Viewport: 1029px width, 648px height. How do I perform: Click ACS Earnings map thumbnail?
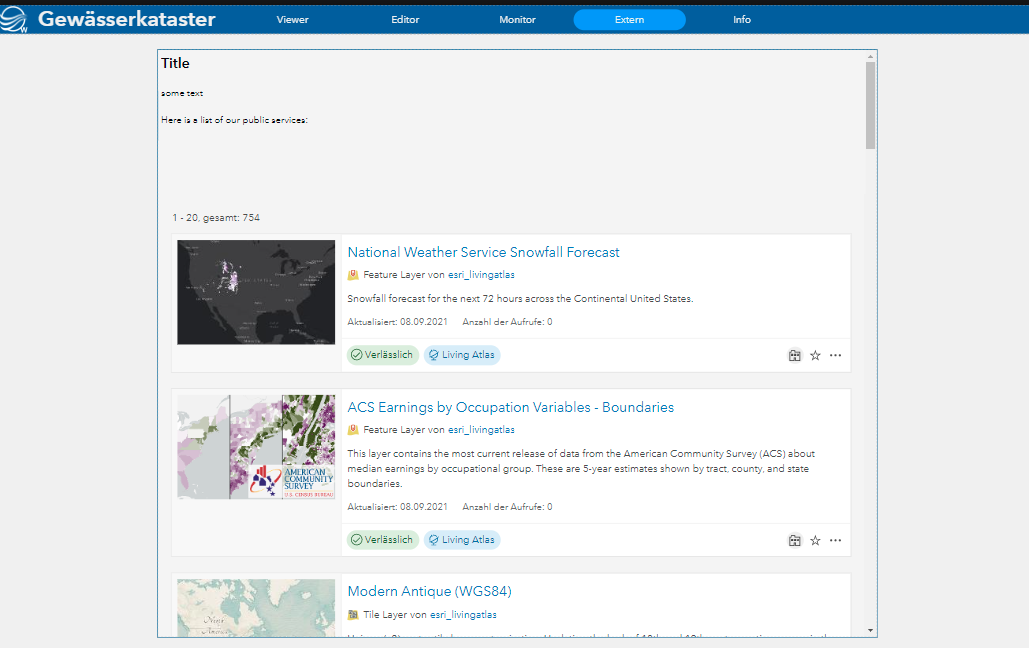(256, 447)
